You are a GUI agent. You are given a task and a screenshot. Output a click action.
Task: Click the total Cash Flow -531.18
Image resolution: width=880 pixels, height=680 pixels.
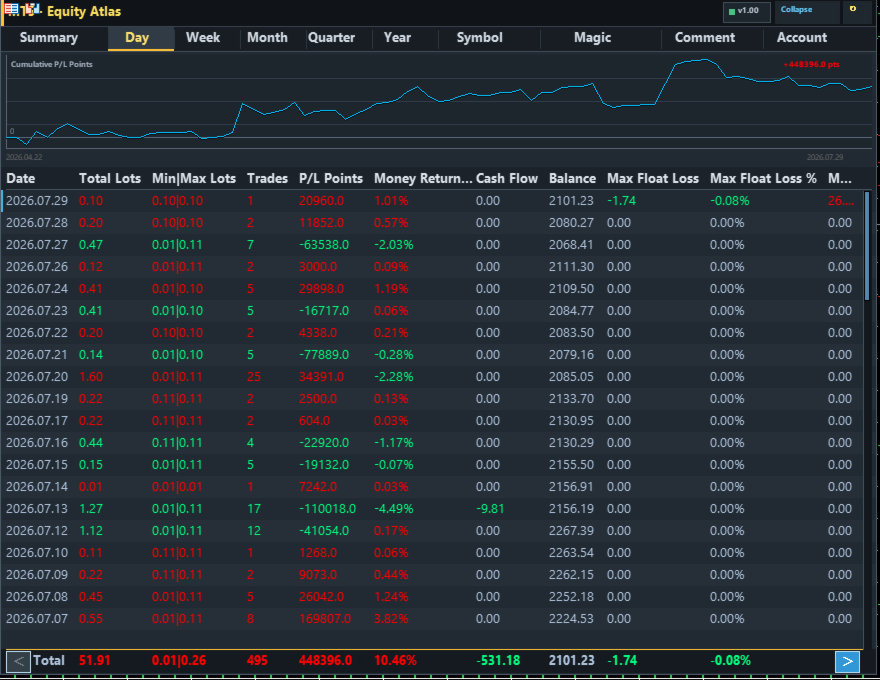(498, 661)
